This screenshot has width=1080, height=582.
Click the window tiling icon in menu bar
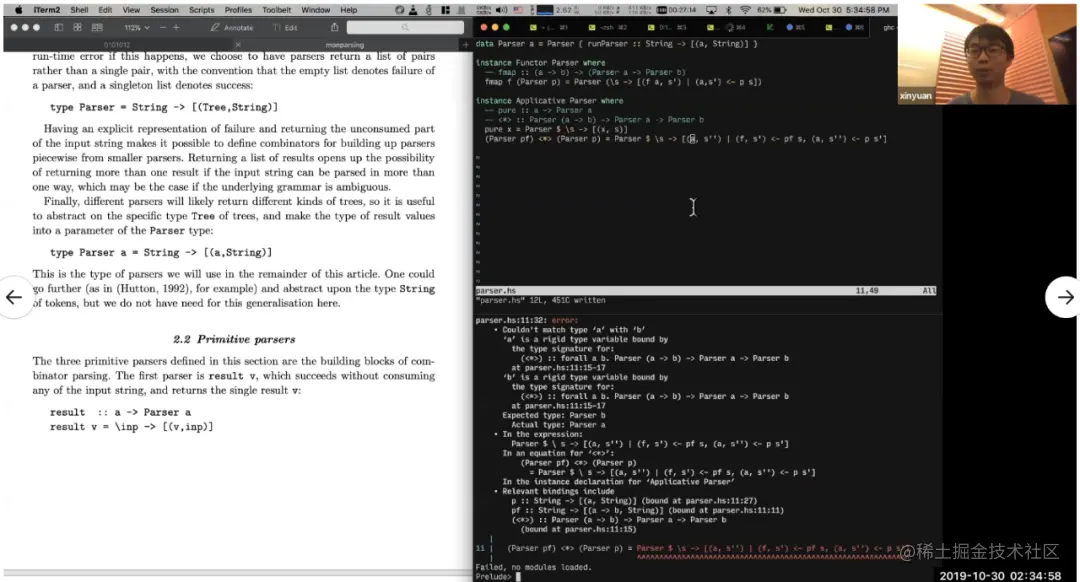coord(445,10)
